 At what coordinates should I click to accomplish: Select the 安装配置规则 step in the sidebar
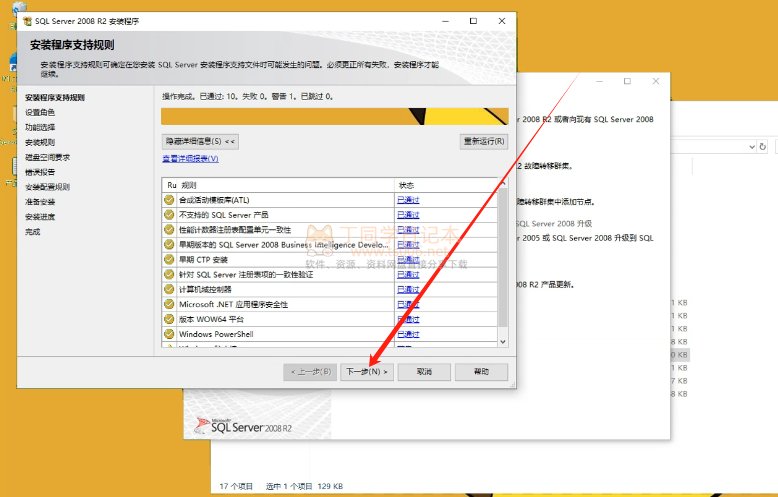pyautogui.click(x=48, y=187)
